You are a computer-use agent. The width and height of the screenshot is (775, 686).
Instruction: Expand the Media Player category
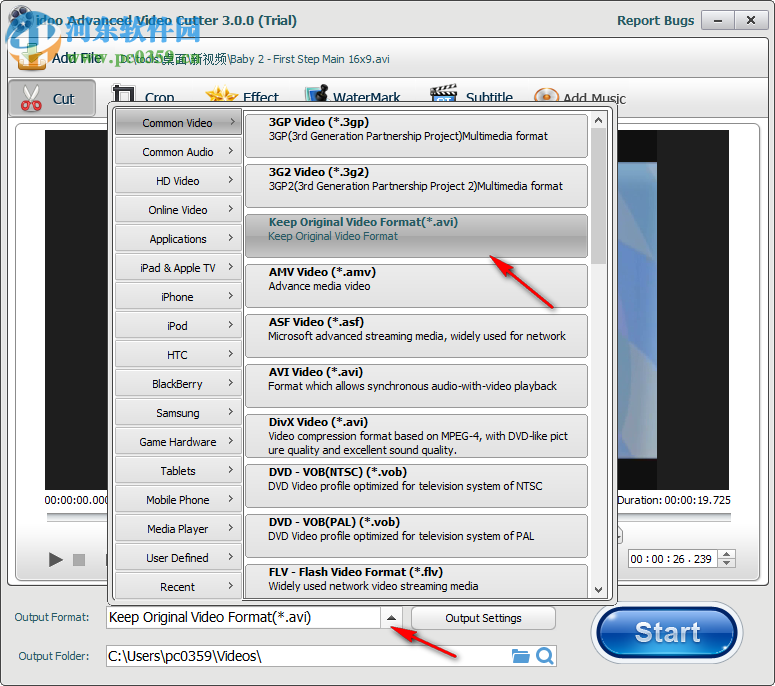pos(178,528)
